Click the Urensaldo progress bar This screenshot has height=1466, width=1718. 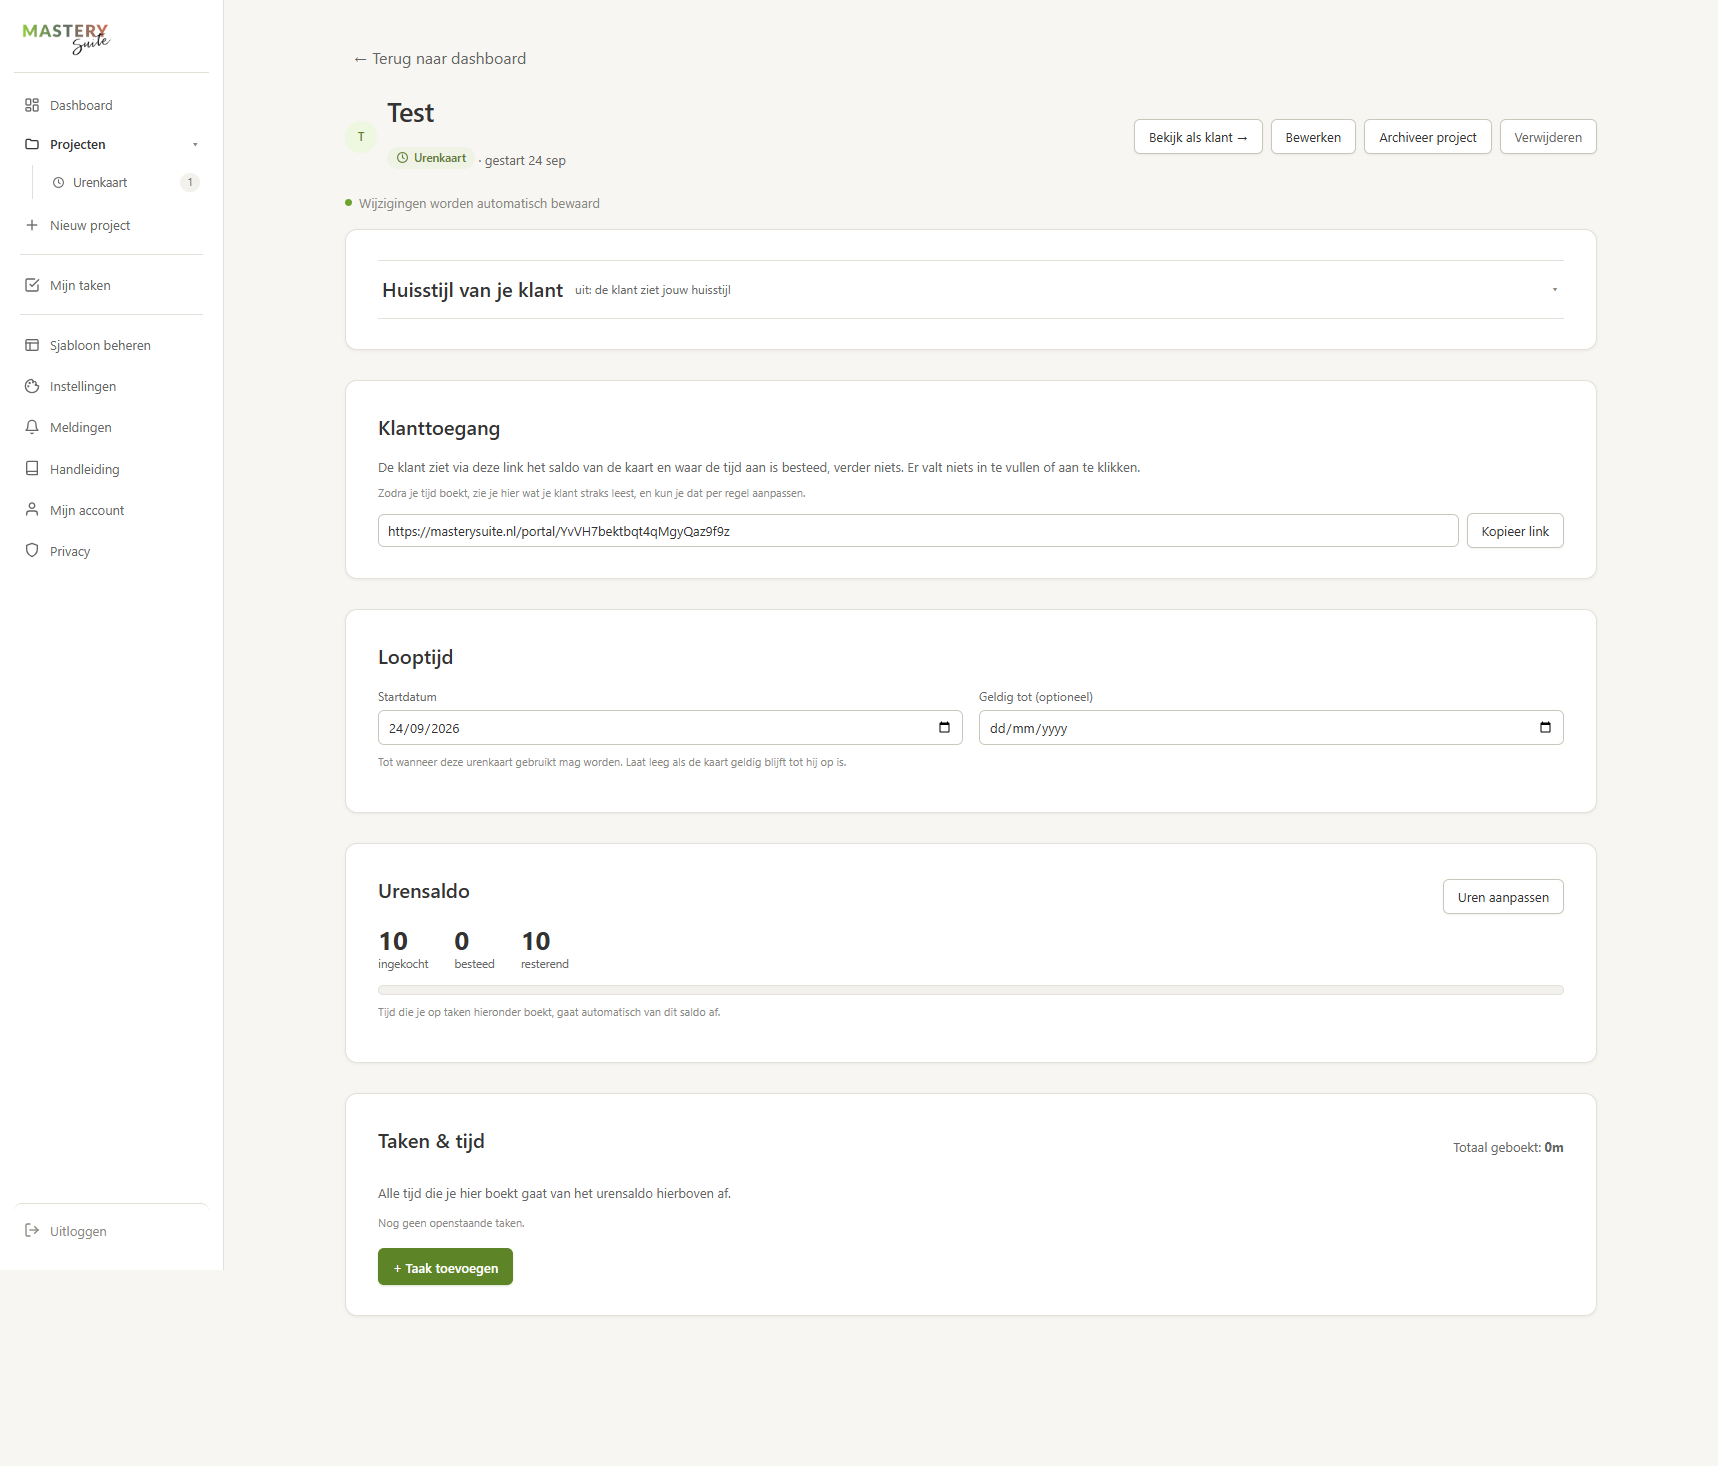(970, 990)
